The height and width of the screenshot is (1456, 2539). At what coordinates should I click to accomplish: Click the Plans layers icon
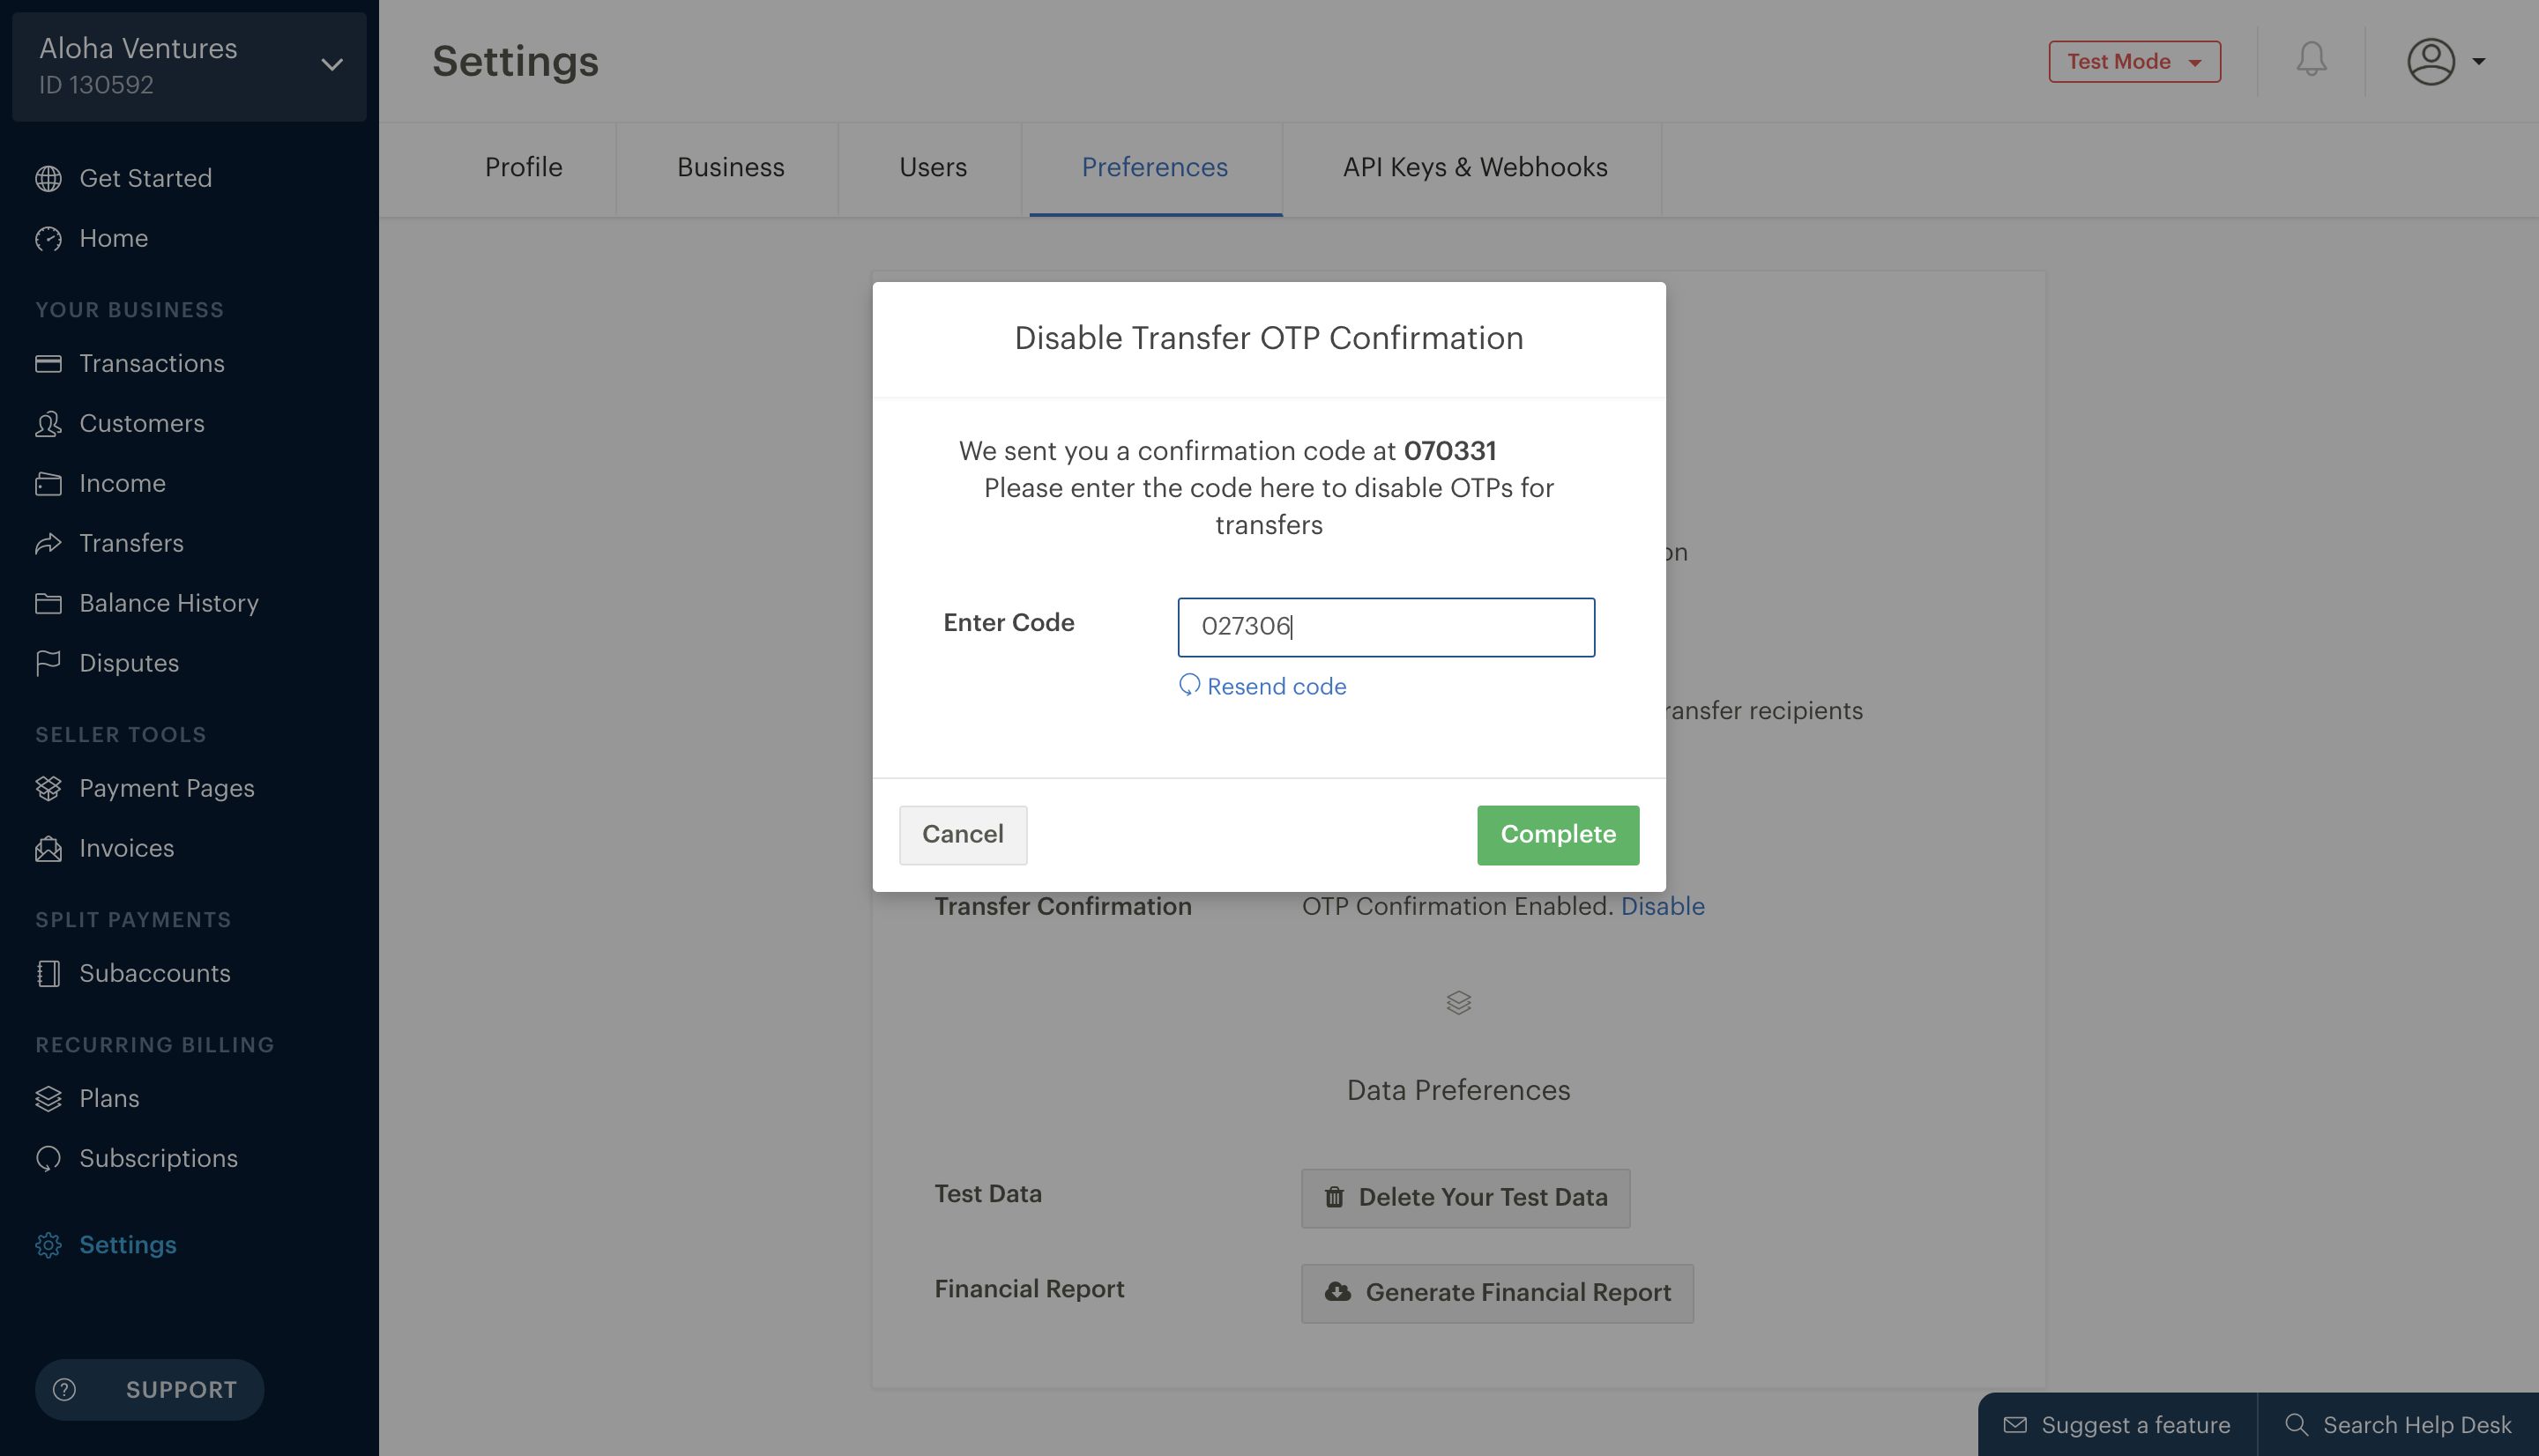tap(48, 1098)
